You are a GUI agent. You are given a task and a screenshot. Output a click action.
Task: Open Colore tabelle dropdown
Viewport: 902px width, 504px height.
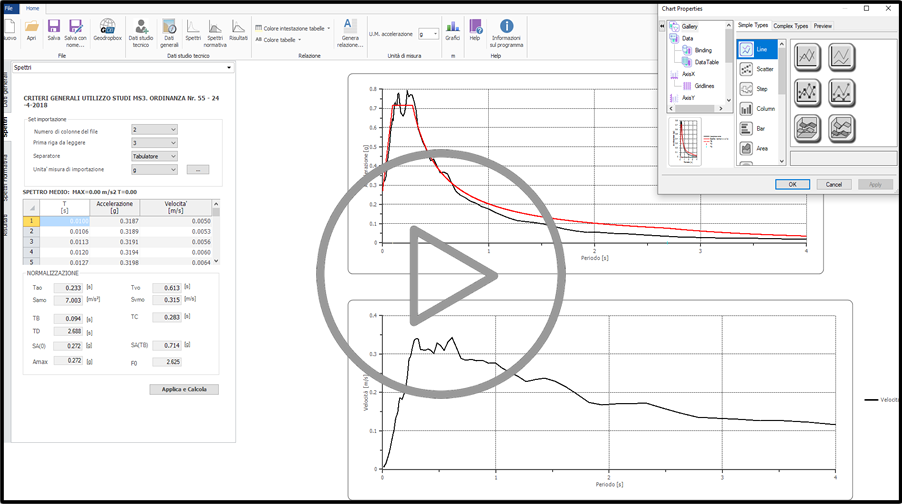[x=278, y=40]
